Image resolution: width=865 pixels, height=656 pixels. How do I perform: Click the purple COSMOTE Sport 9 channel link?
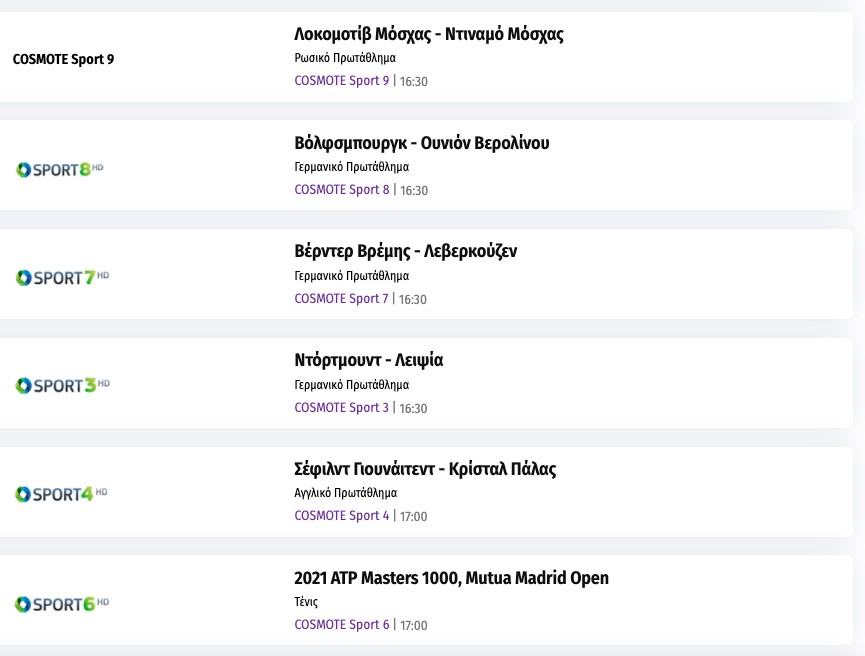click(342, 81)
